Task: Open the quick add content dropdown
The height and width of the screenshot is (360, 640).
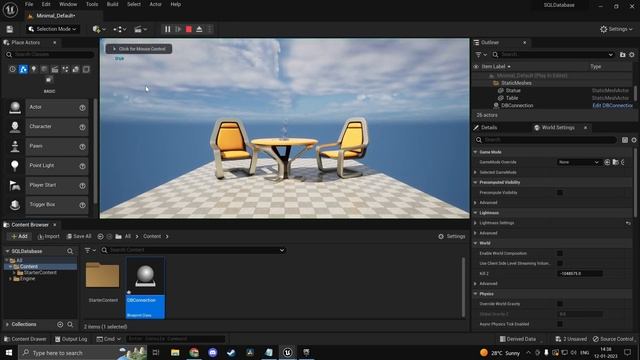Action: click(99, 29)
